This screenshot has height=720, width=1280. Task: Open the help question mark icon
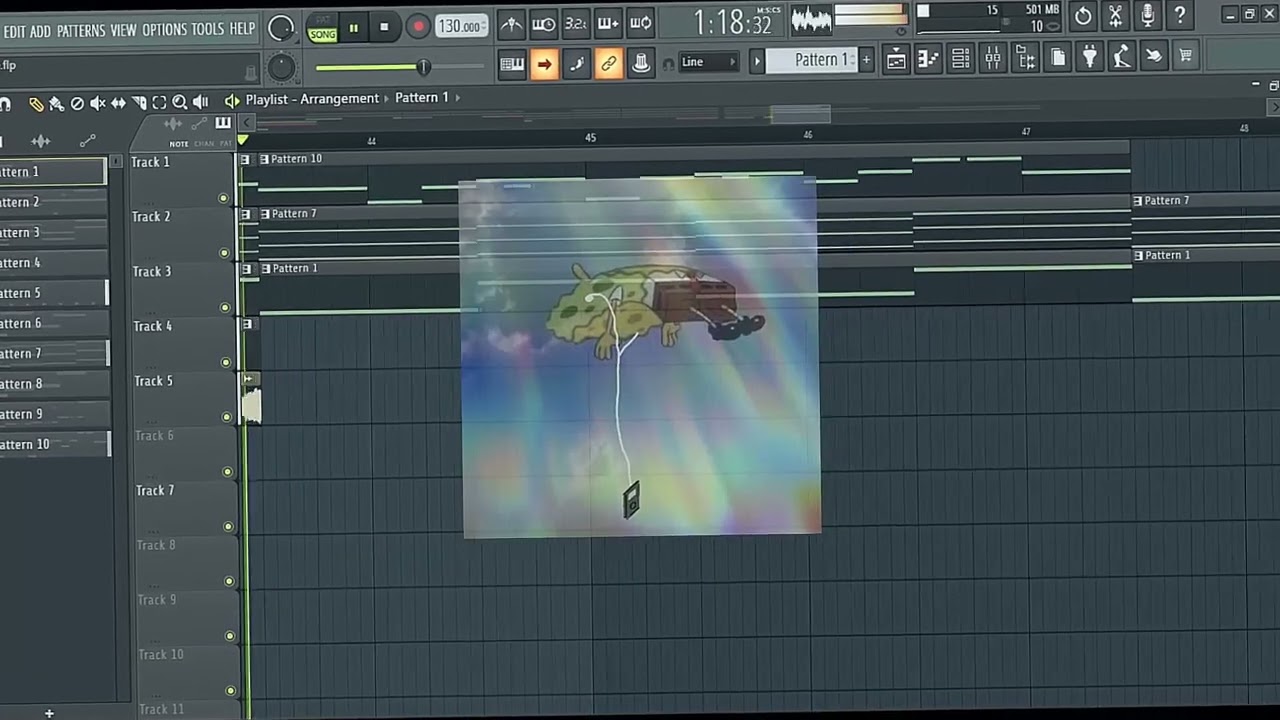pyautogui.click(x=1180, y=15)
